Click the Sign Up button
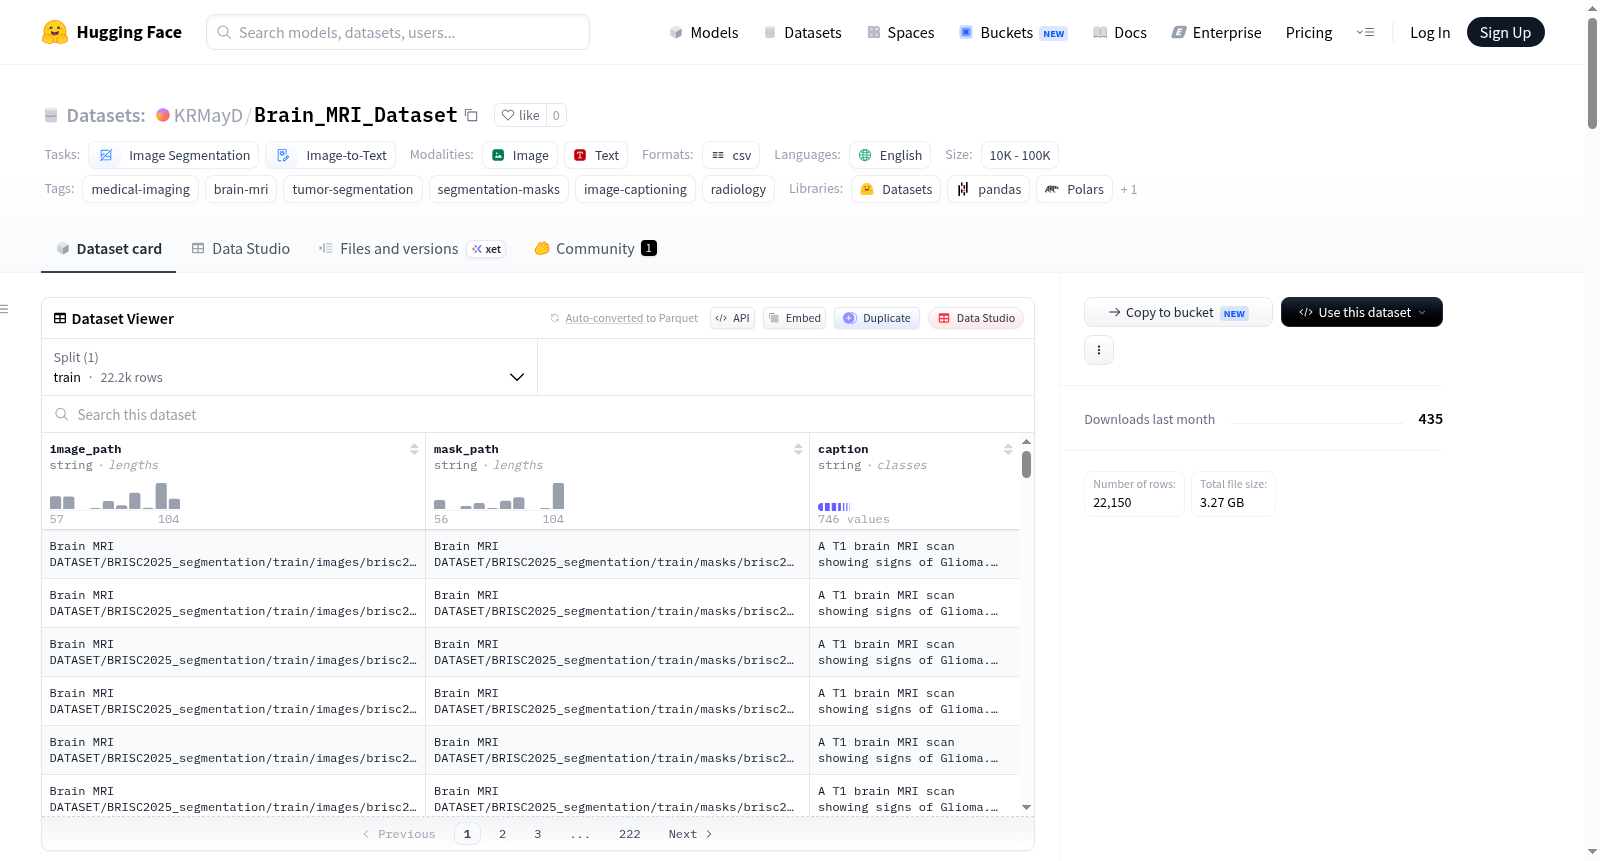 pos(1505,32)
